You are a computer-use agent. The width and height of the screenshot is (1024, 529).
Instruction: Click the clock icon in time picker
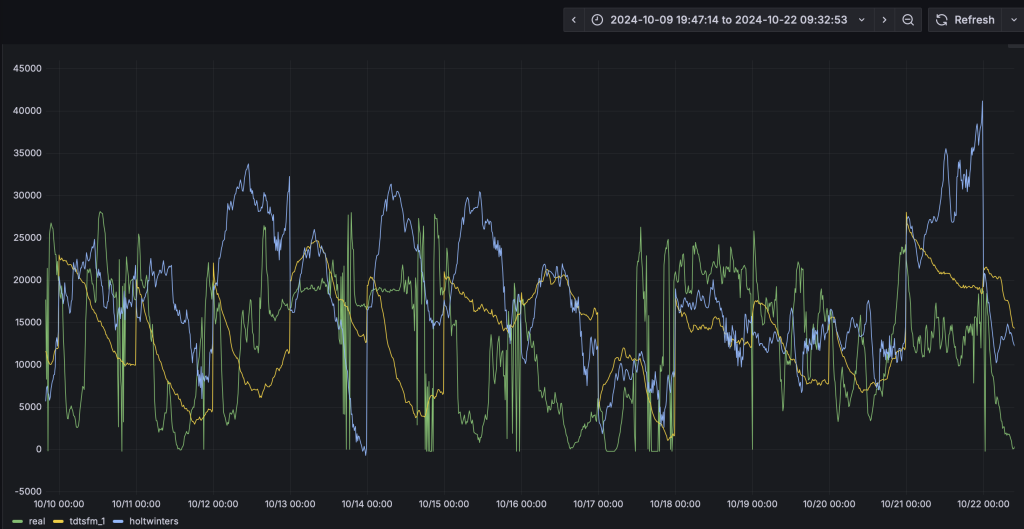(x=597, y=20)
